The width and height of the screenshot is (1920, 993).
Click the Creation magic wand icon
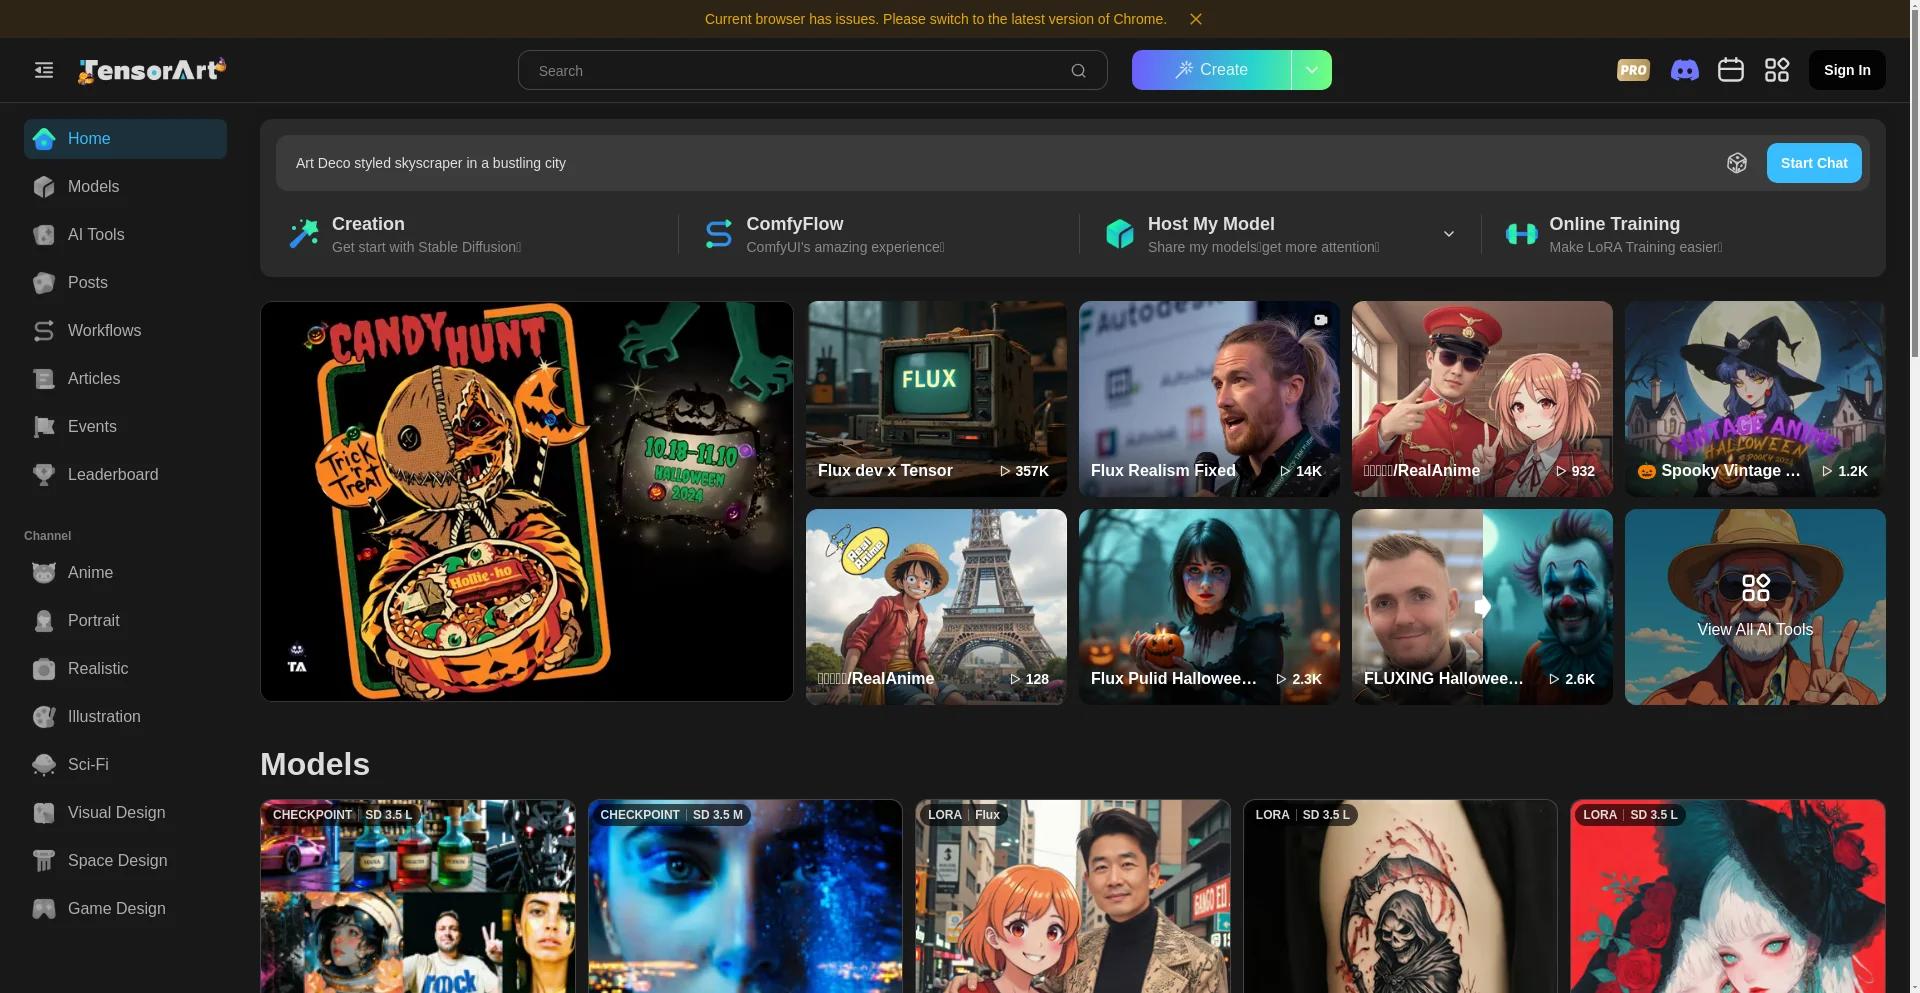(x=304, y=234)
